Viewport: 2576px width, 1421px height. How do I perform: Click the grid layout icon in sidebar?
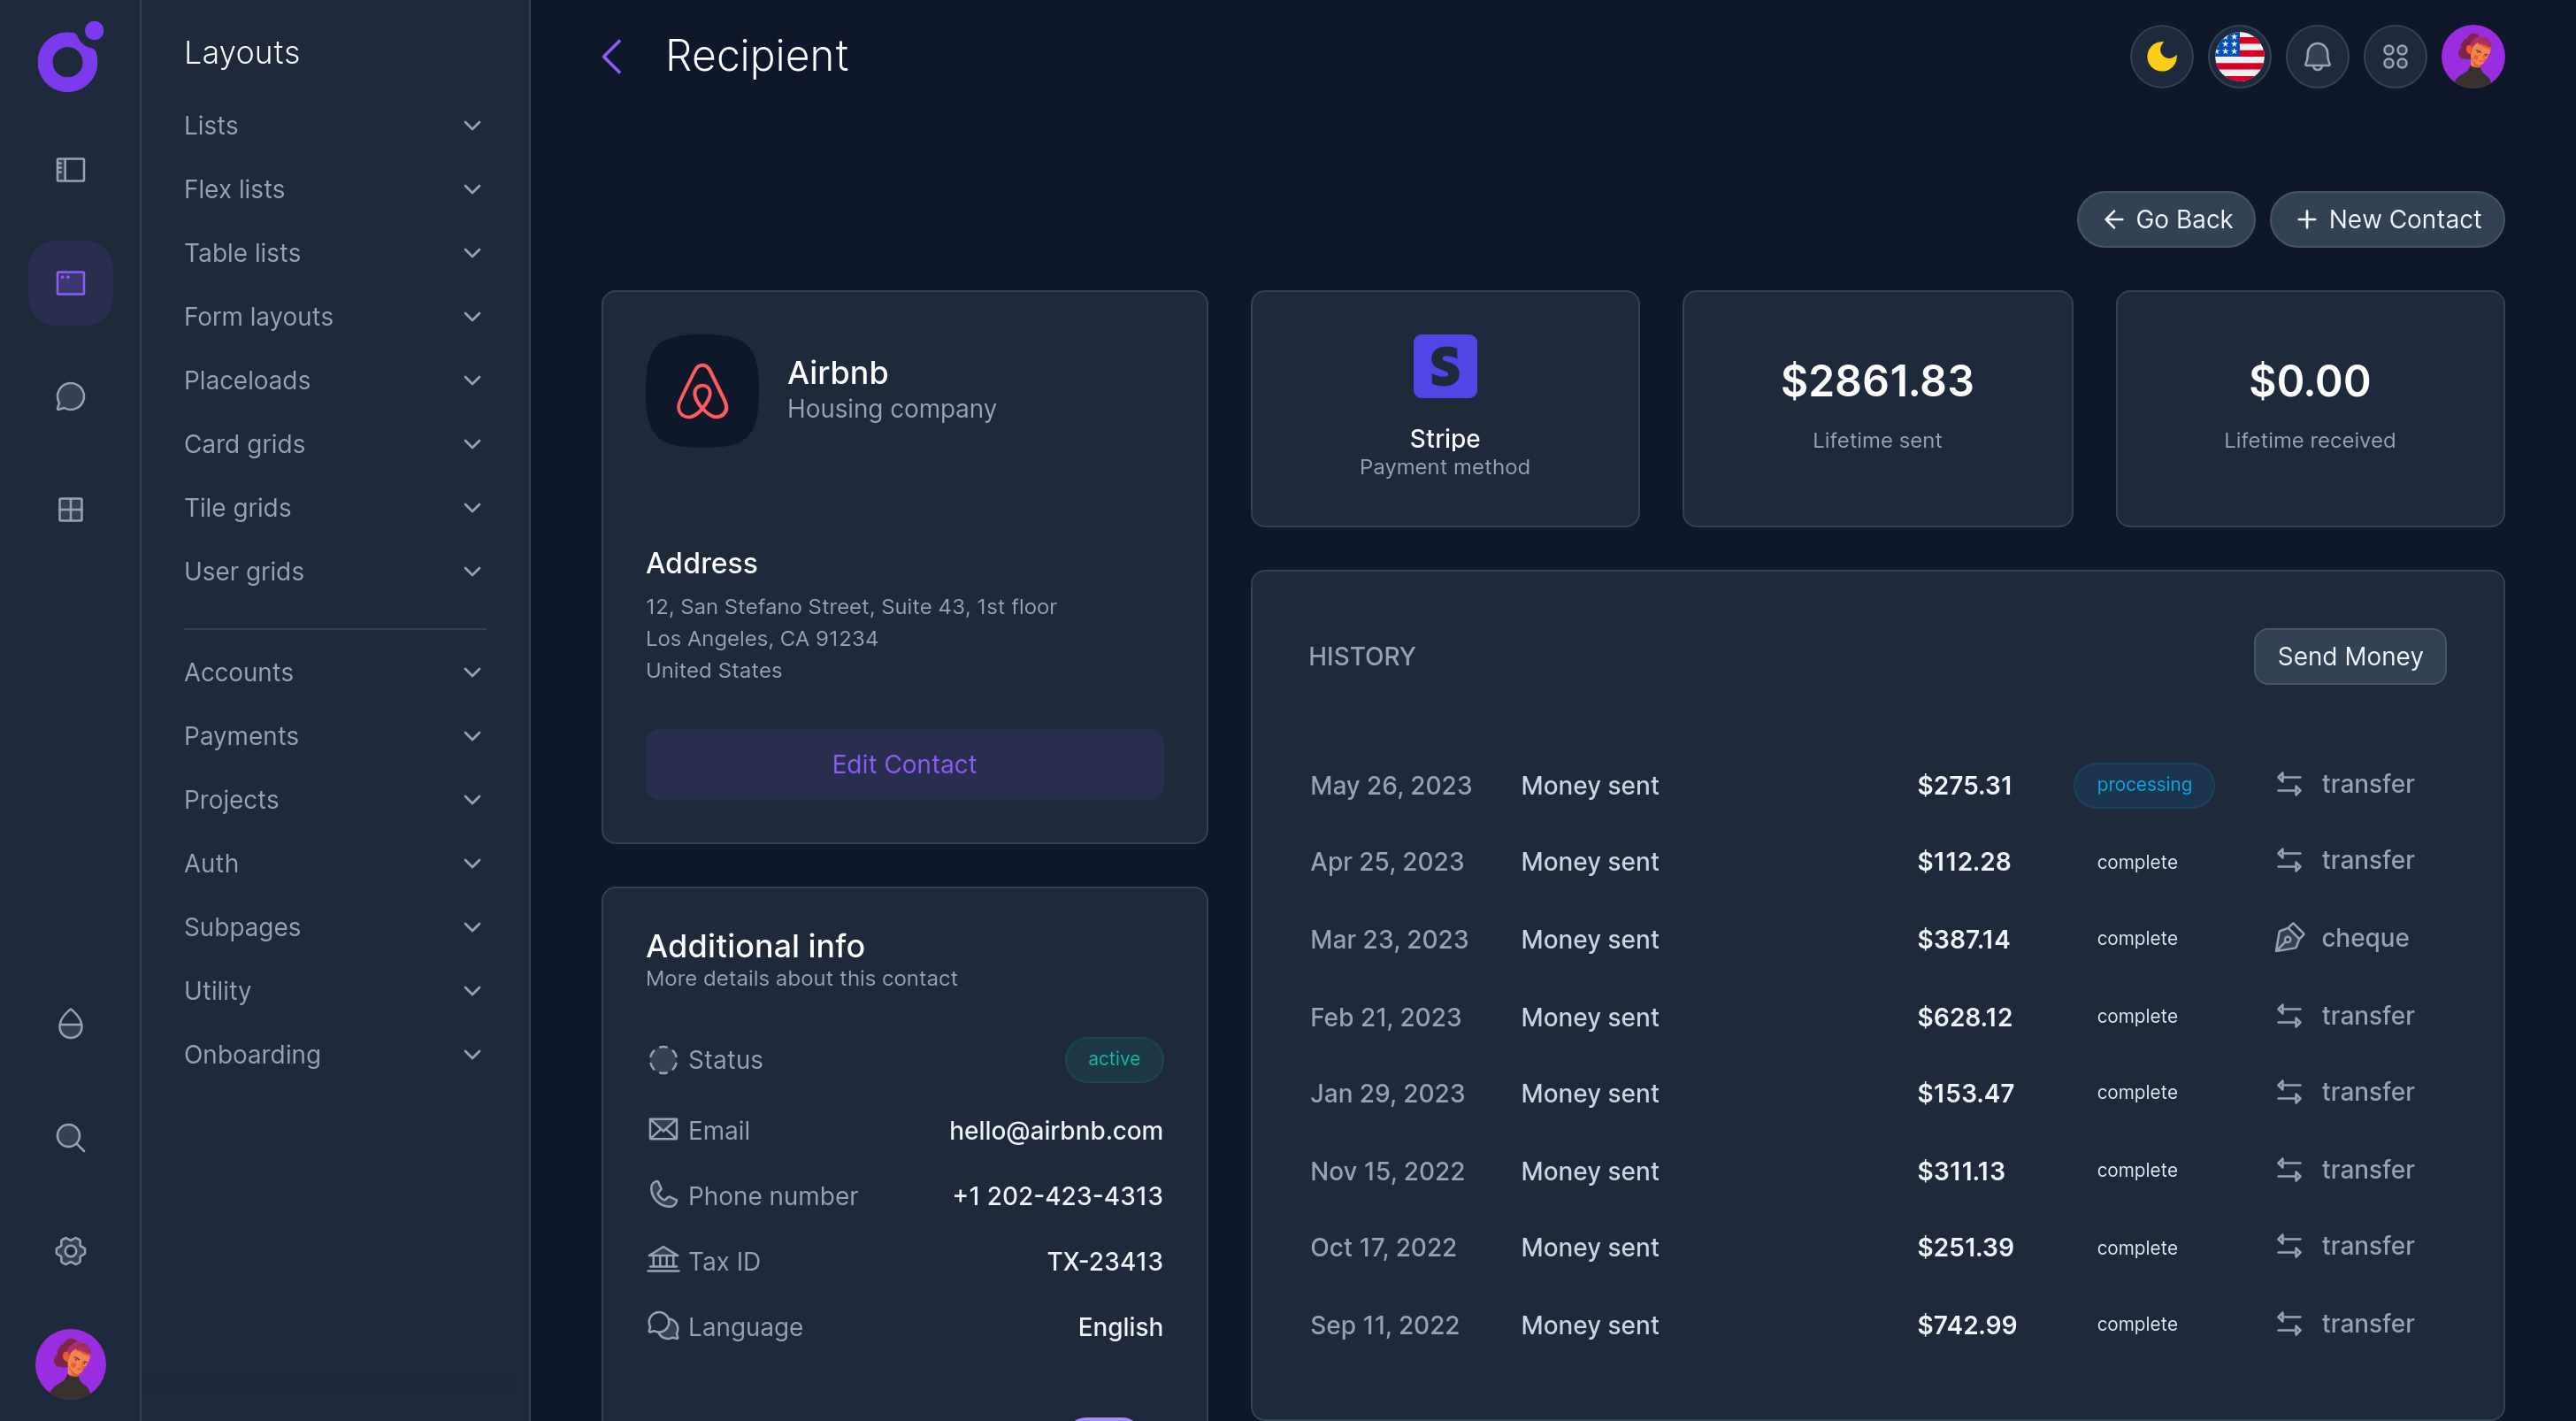[70, 510]
